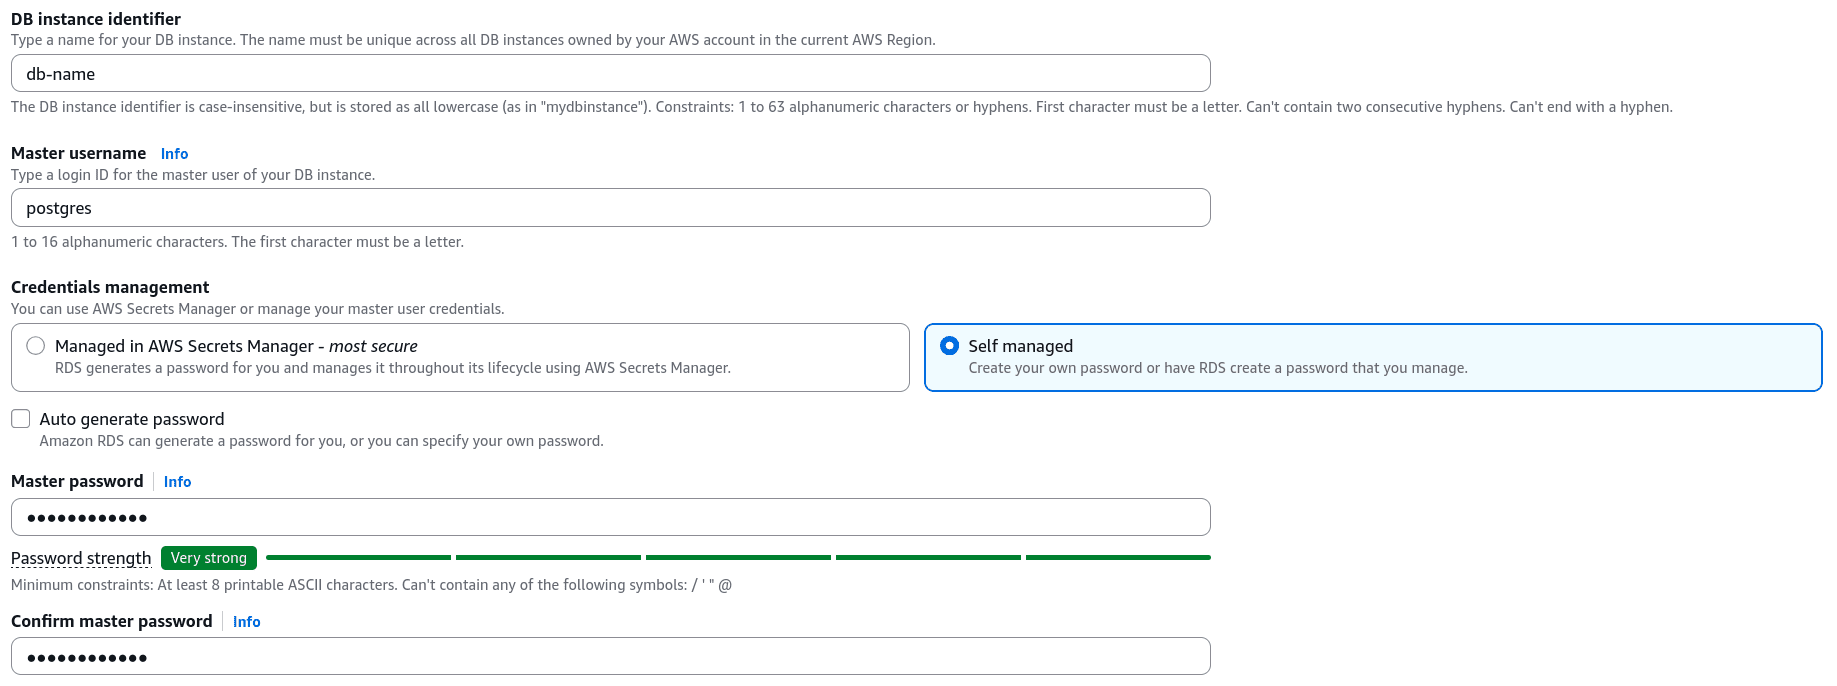Click the Confirm master password input field

tap(610, 656)
